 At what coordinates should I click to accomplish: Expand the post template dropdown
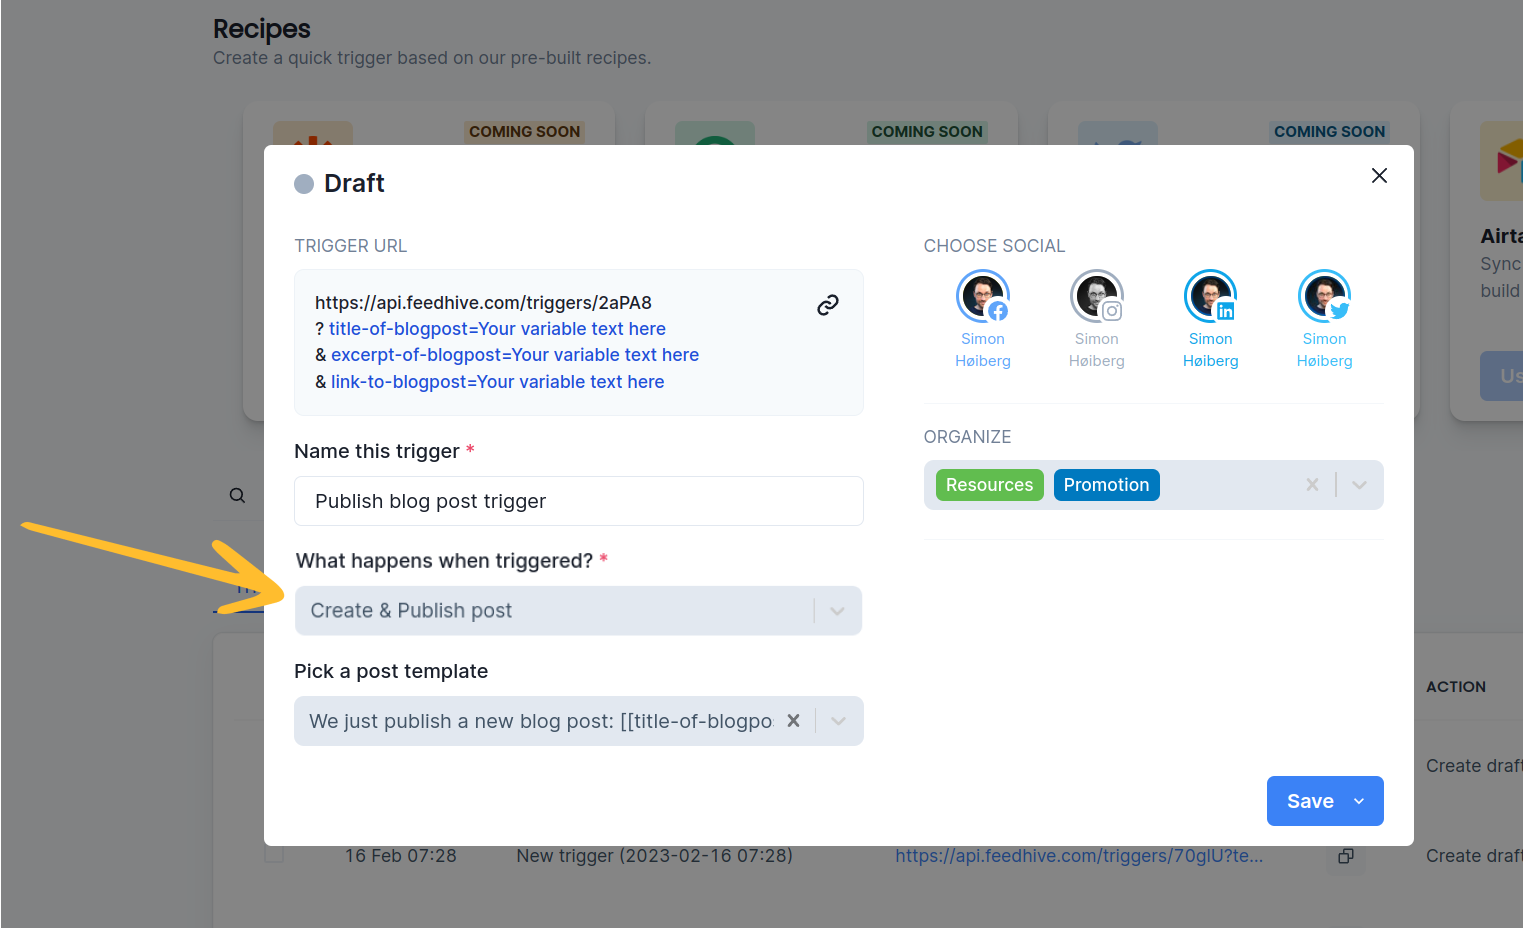[x=838, y=721]
